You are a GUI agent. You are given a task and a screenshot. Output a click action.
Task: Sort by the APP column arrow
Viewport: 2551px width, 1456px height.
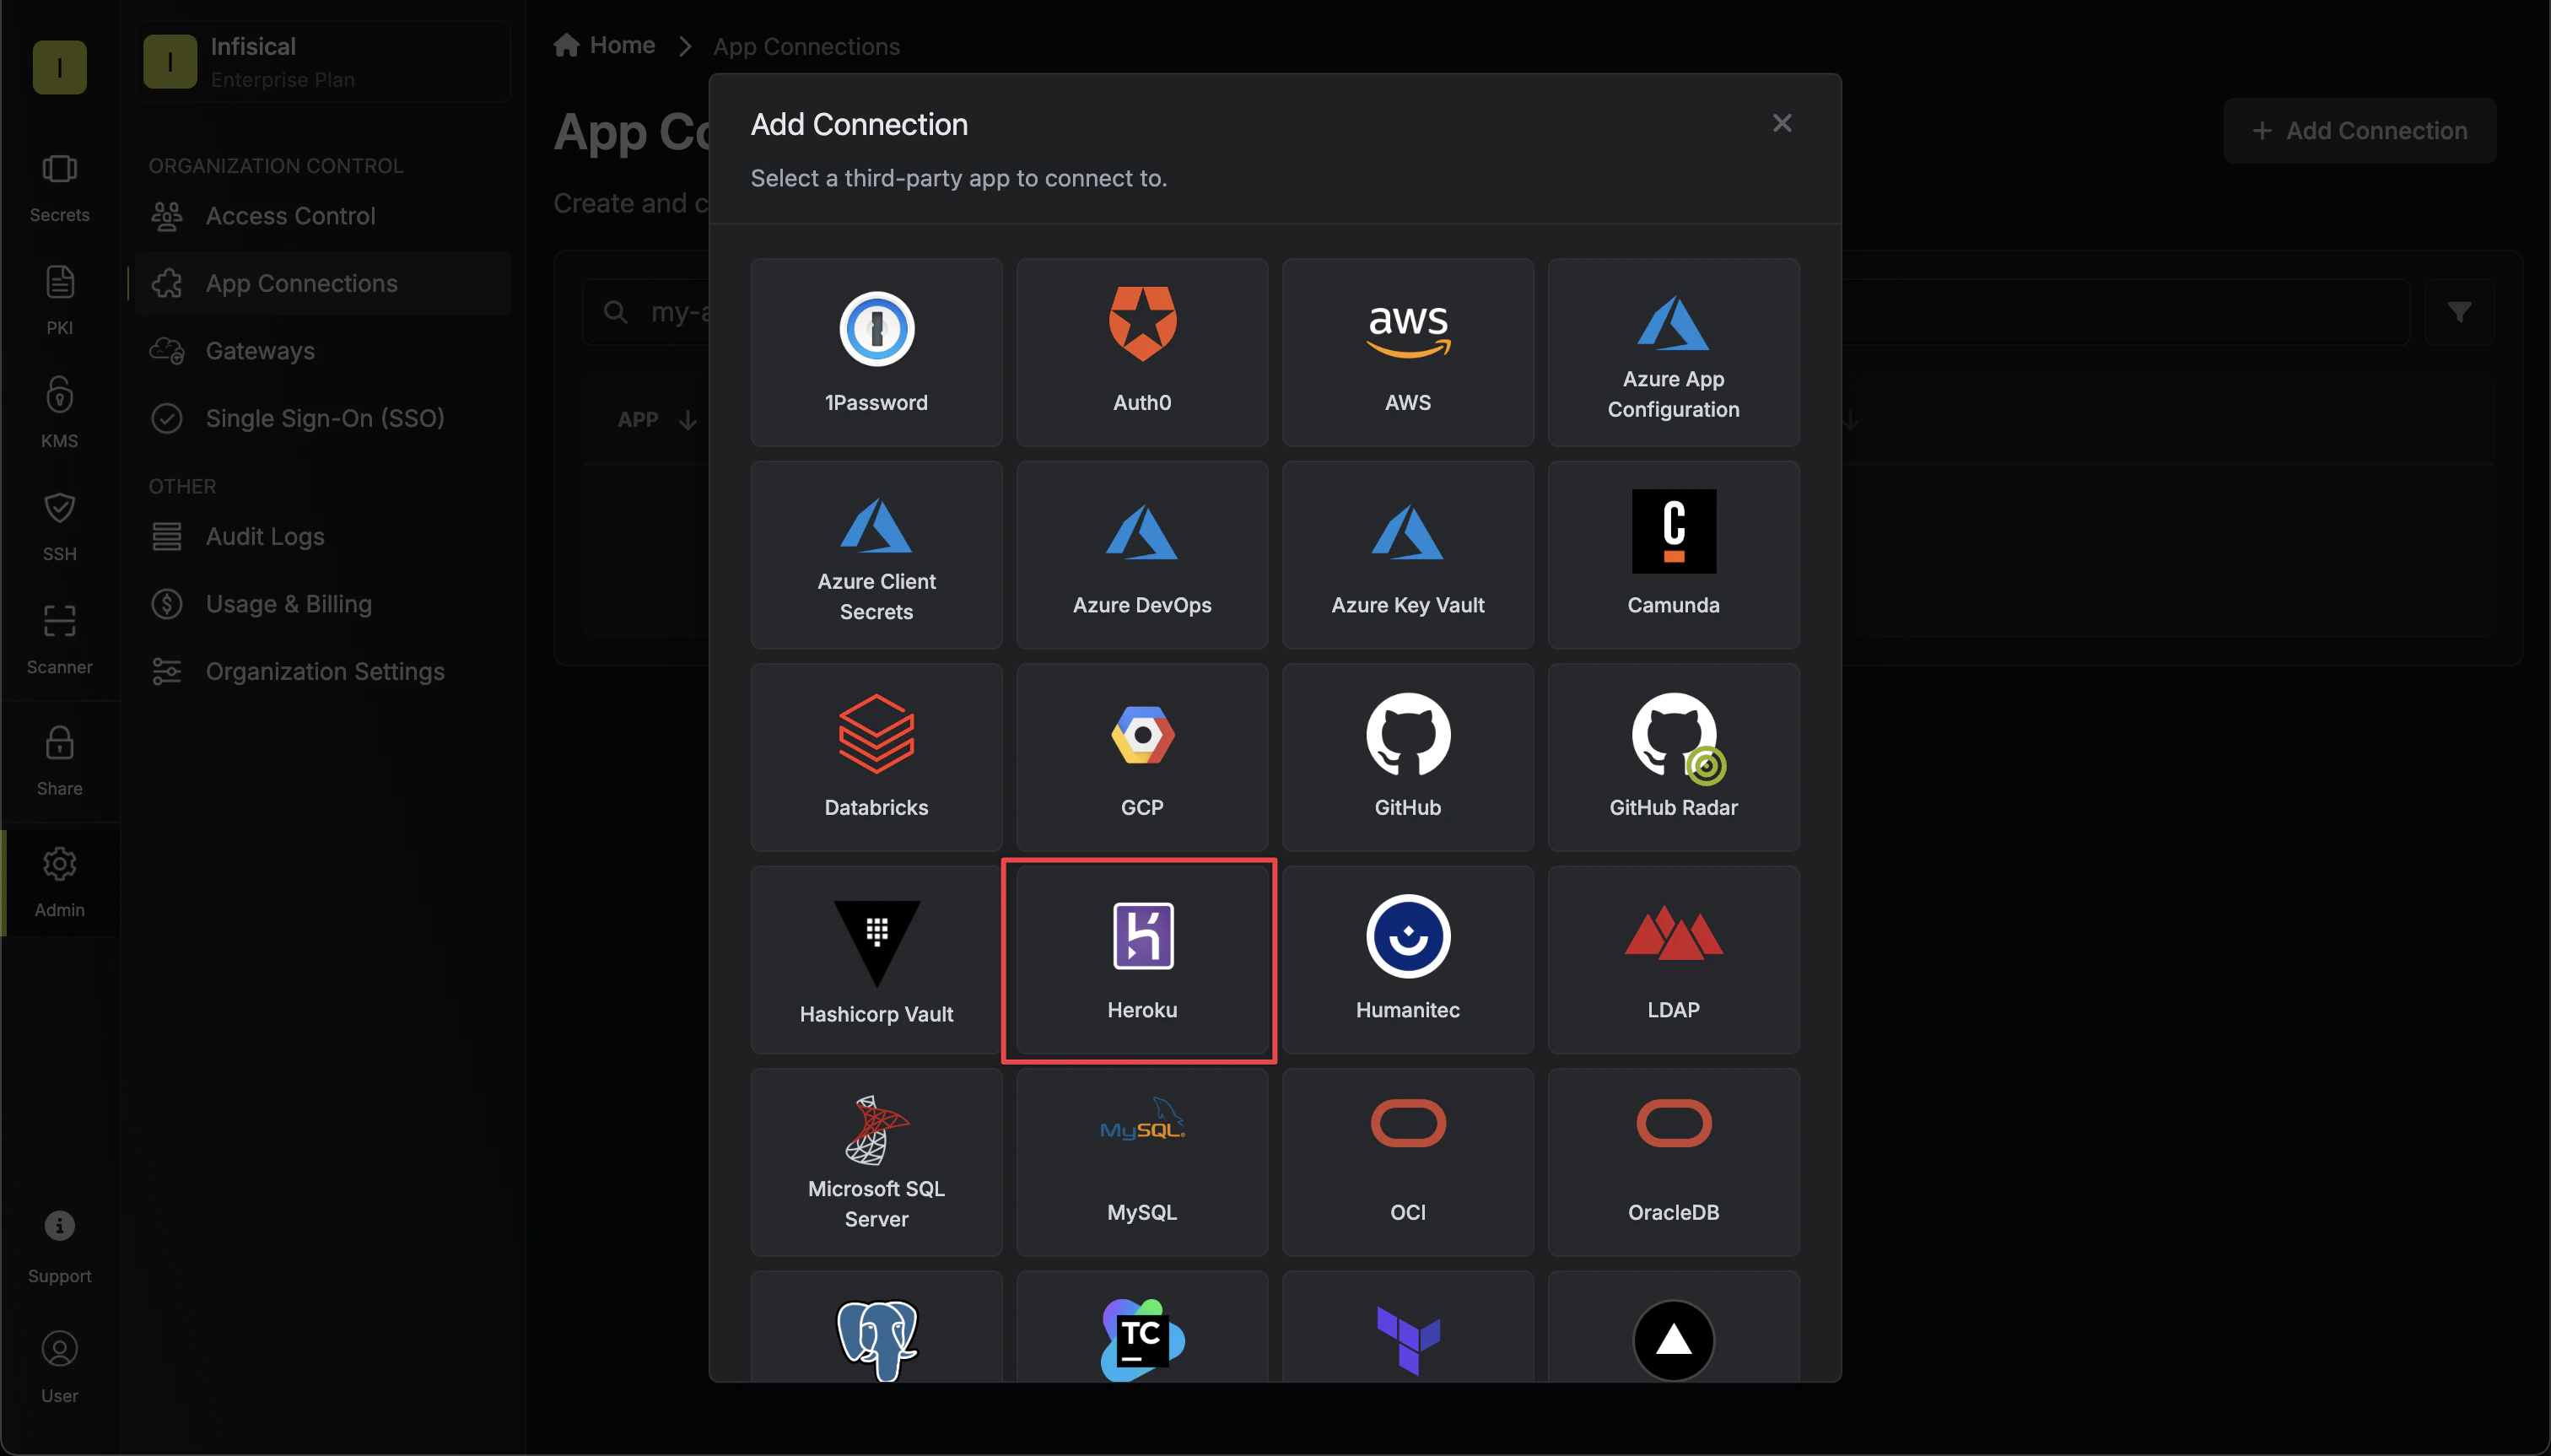687,420
